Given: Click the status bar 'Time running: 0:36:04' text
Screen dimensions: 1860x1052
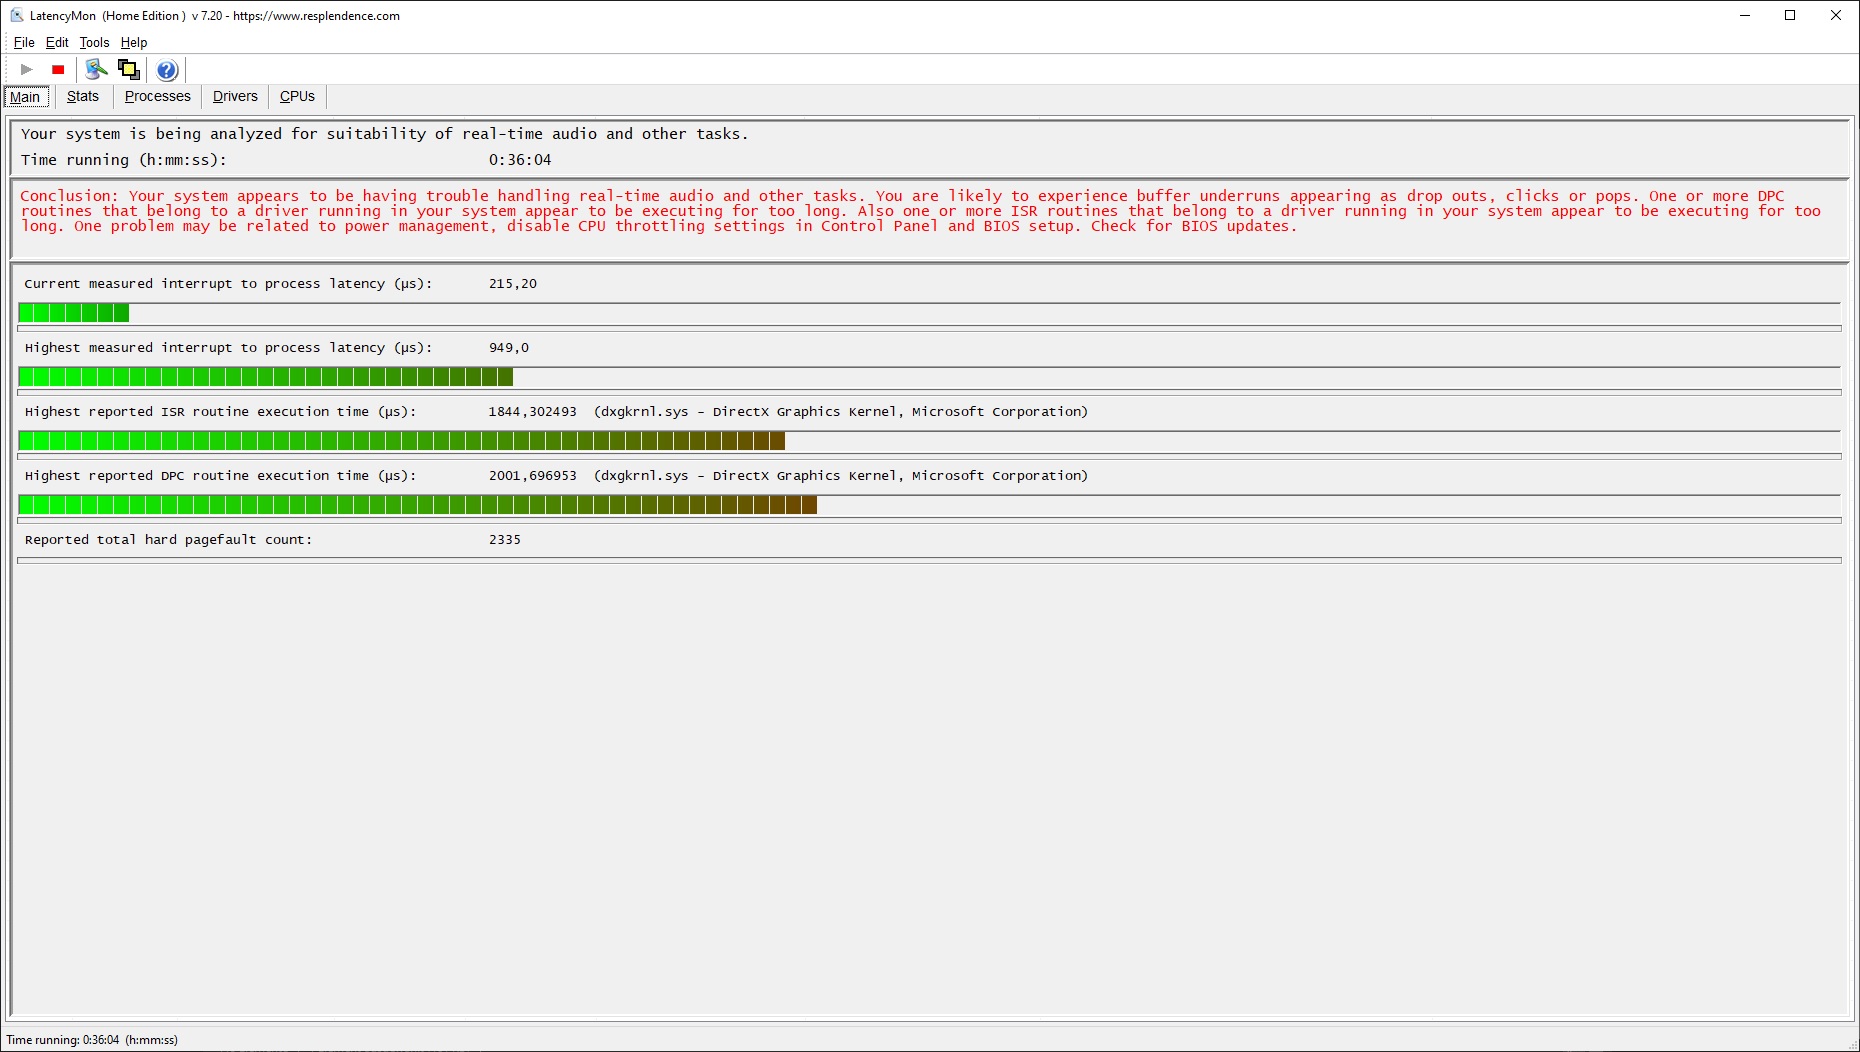Looking at the screenshot, I should click(x=92, y=1040).
